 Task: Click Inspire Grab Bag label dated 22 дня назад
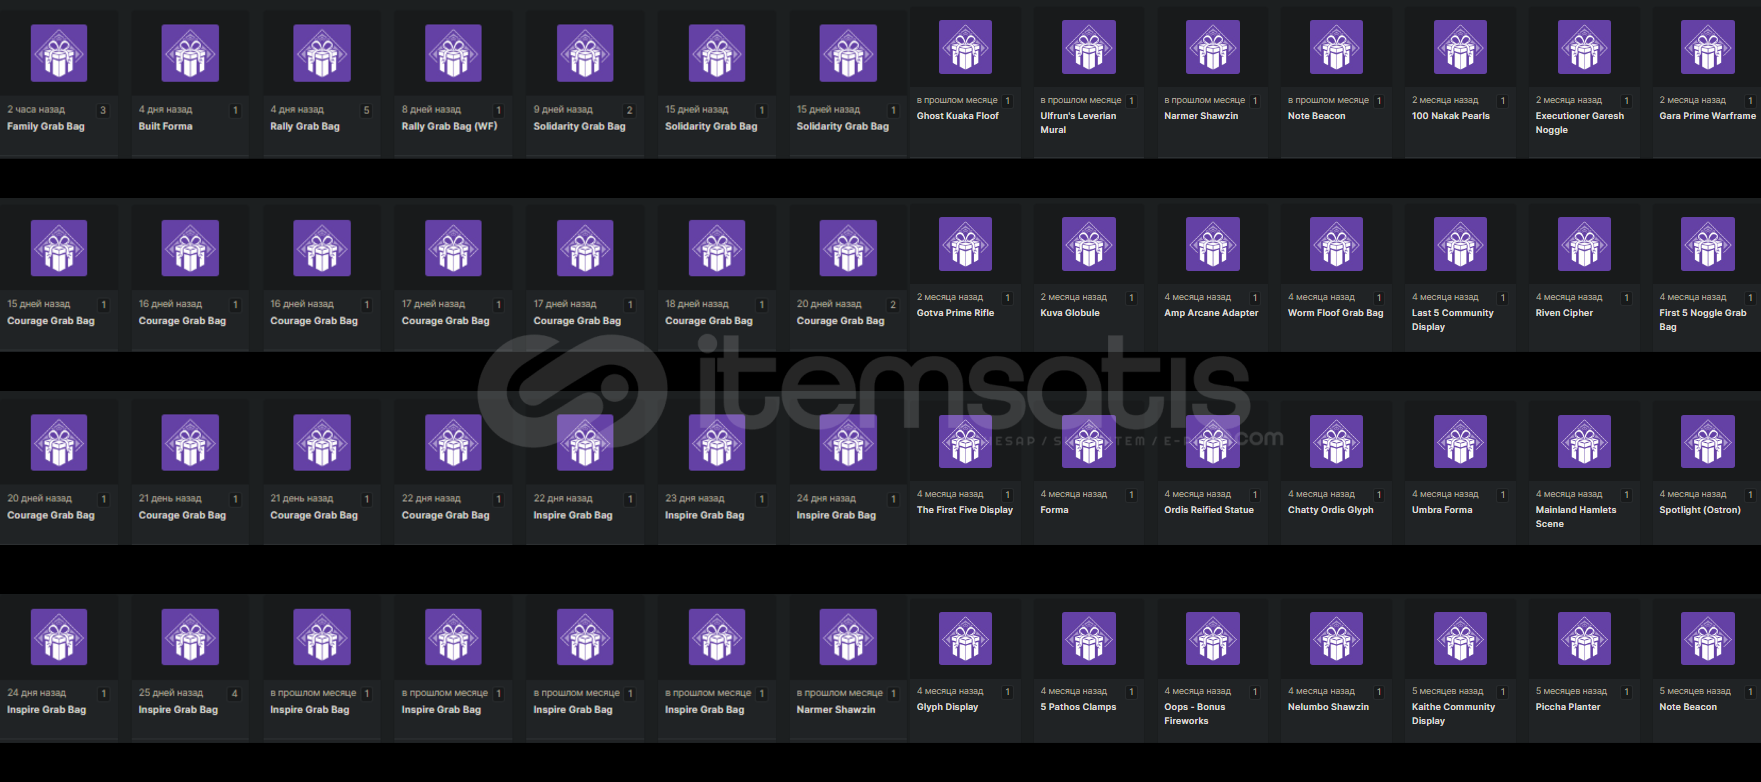coord(573,516)
